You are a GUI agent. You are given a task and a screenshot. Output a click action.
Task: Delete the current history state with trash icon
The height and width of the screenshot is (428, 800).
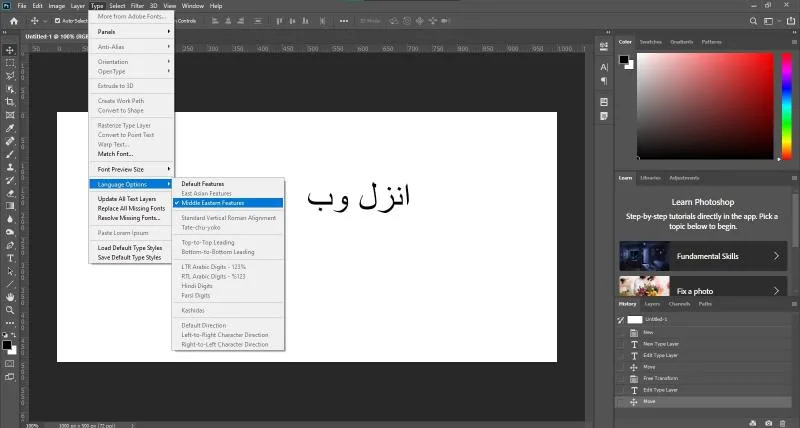pos(783,423)
